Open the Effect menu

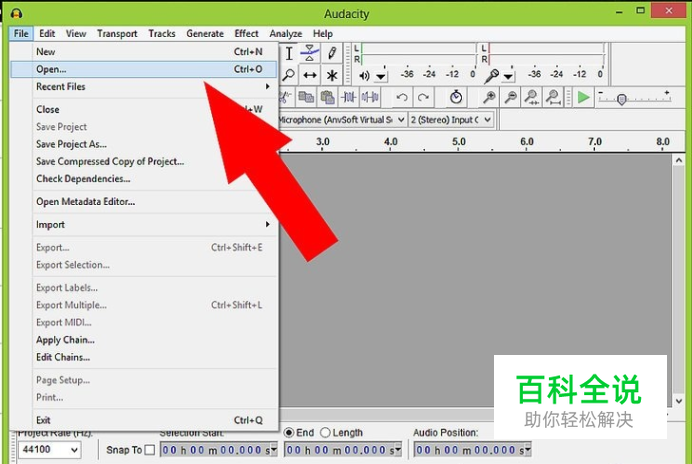click(x=246, y=34)
